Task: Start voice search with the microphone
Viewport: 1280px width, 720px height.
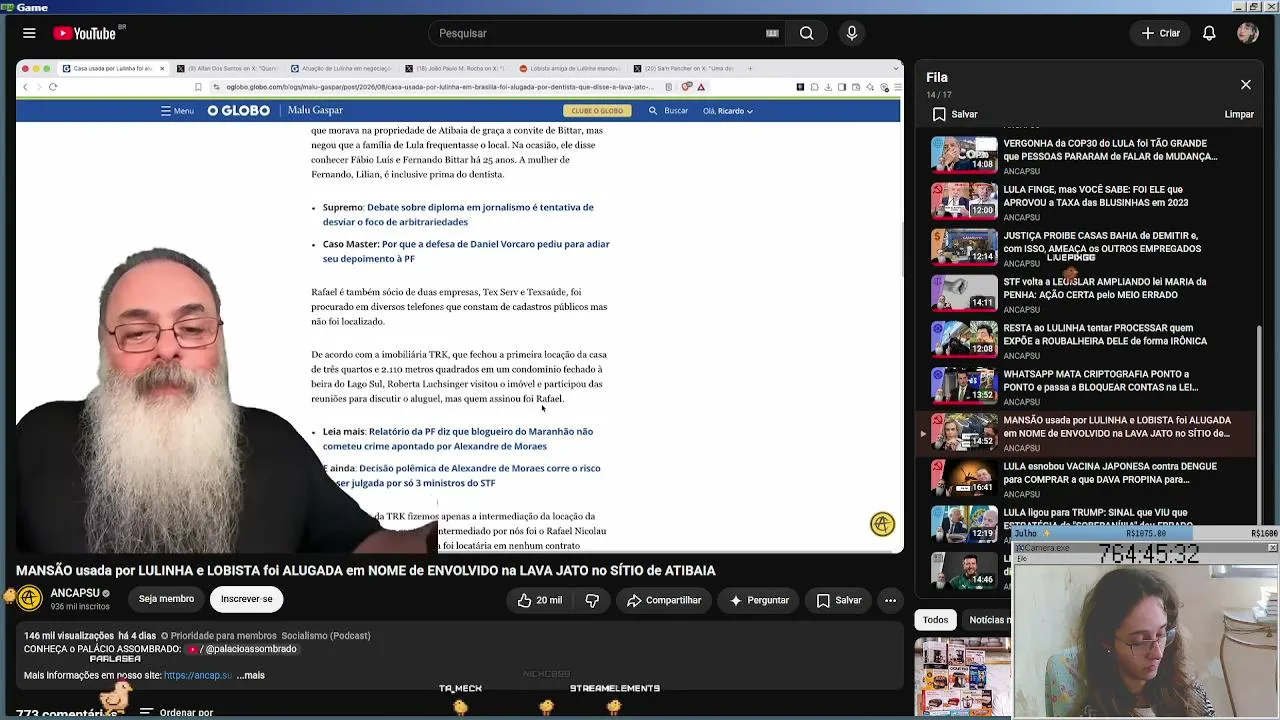Action: tap(852, 33)
